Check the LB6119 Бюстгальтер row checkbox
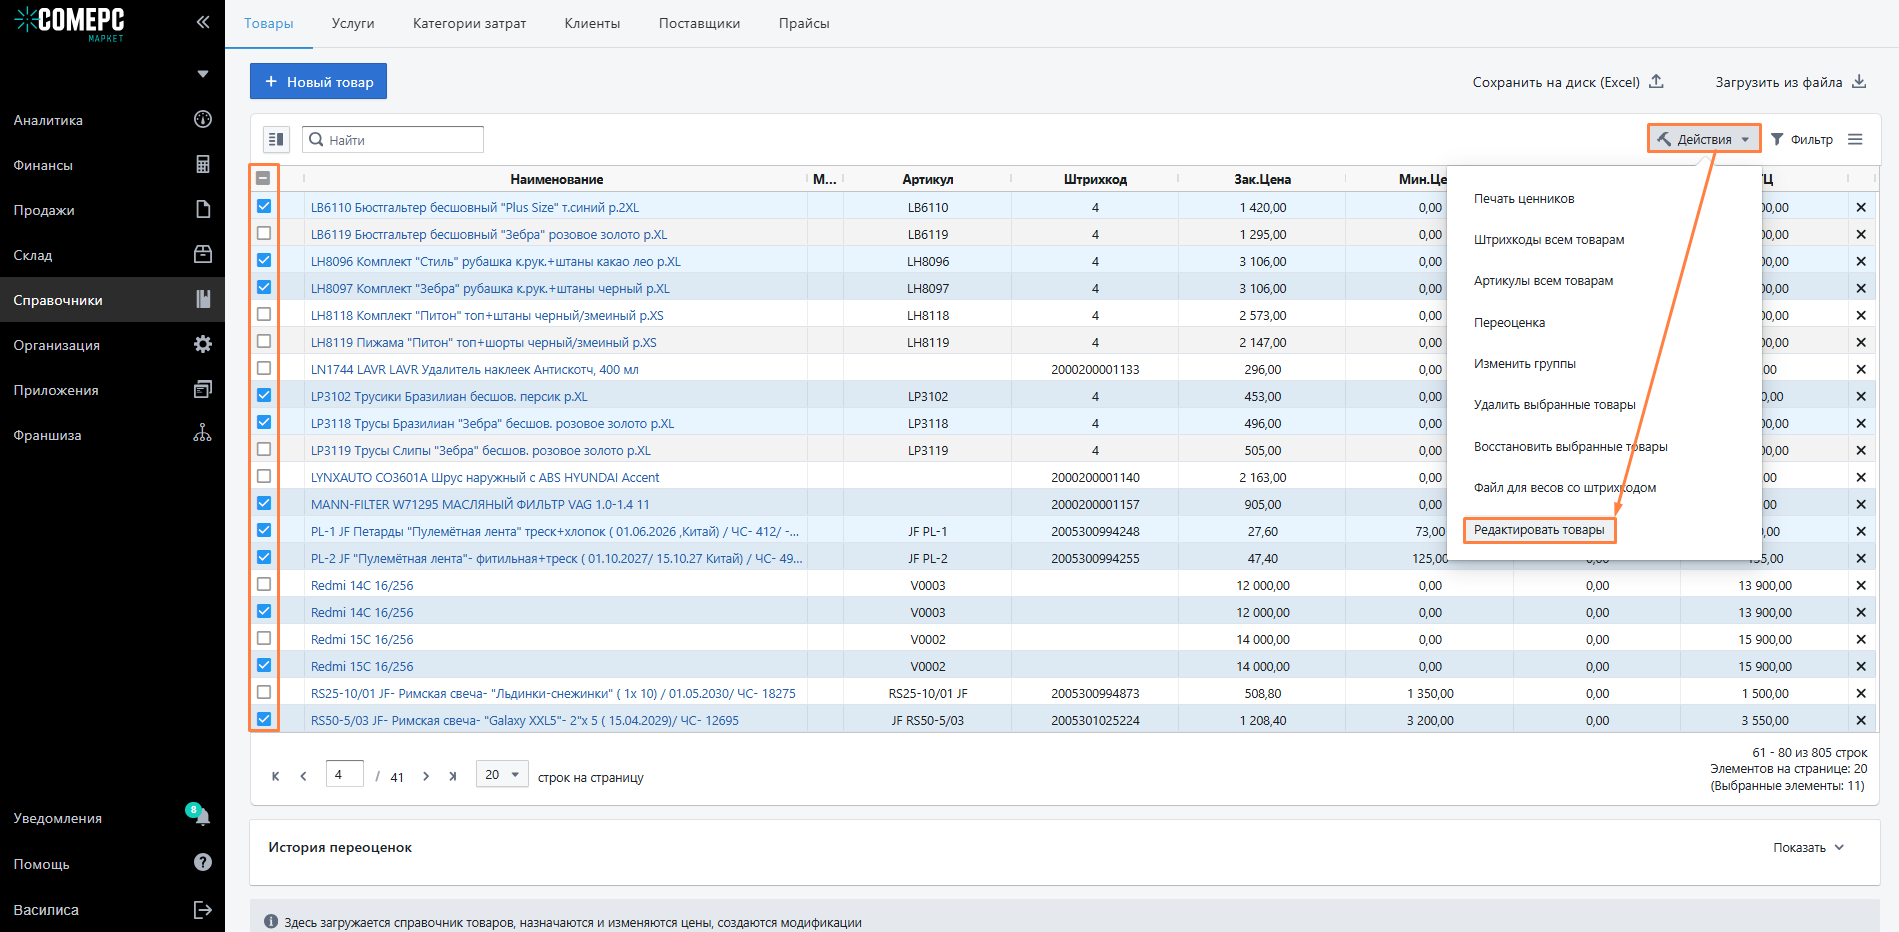This screenshot has height=932, width=1899. (x=264, y=233)
